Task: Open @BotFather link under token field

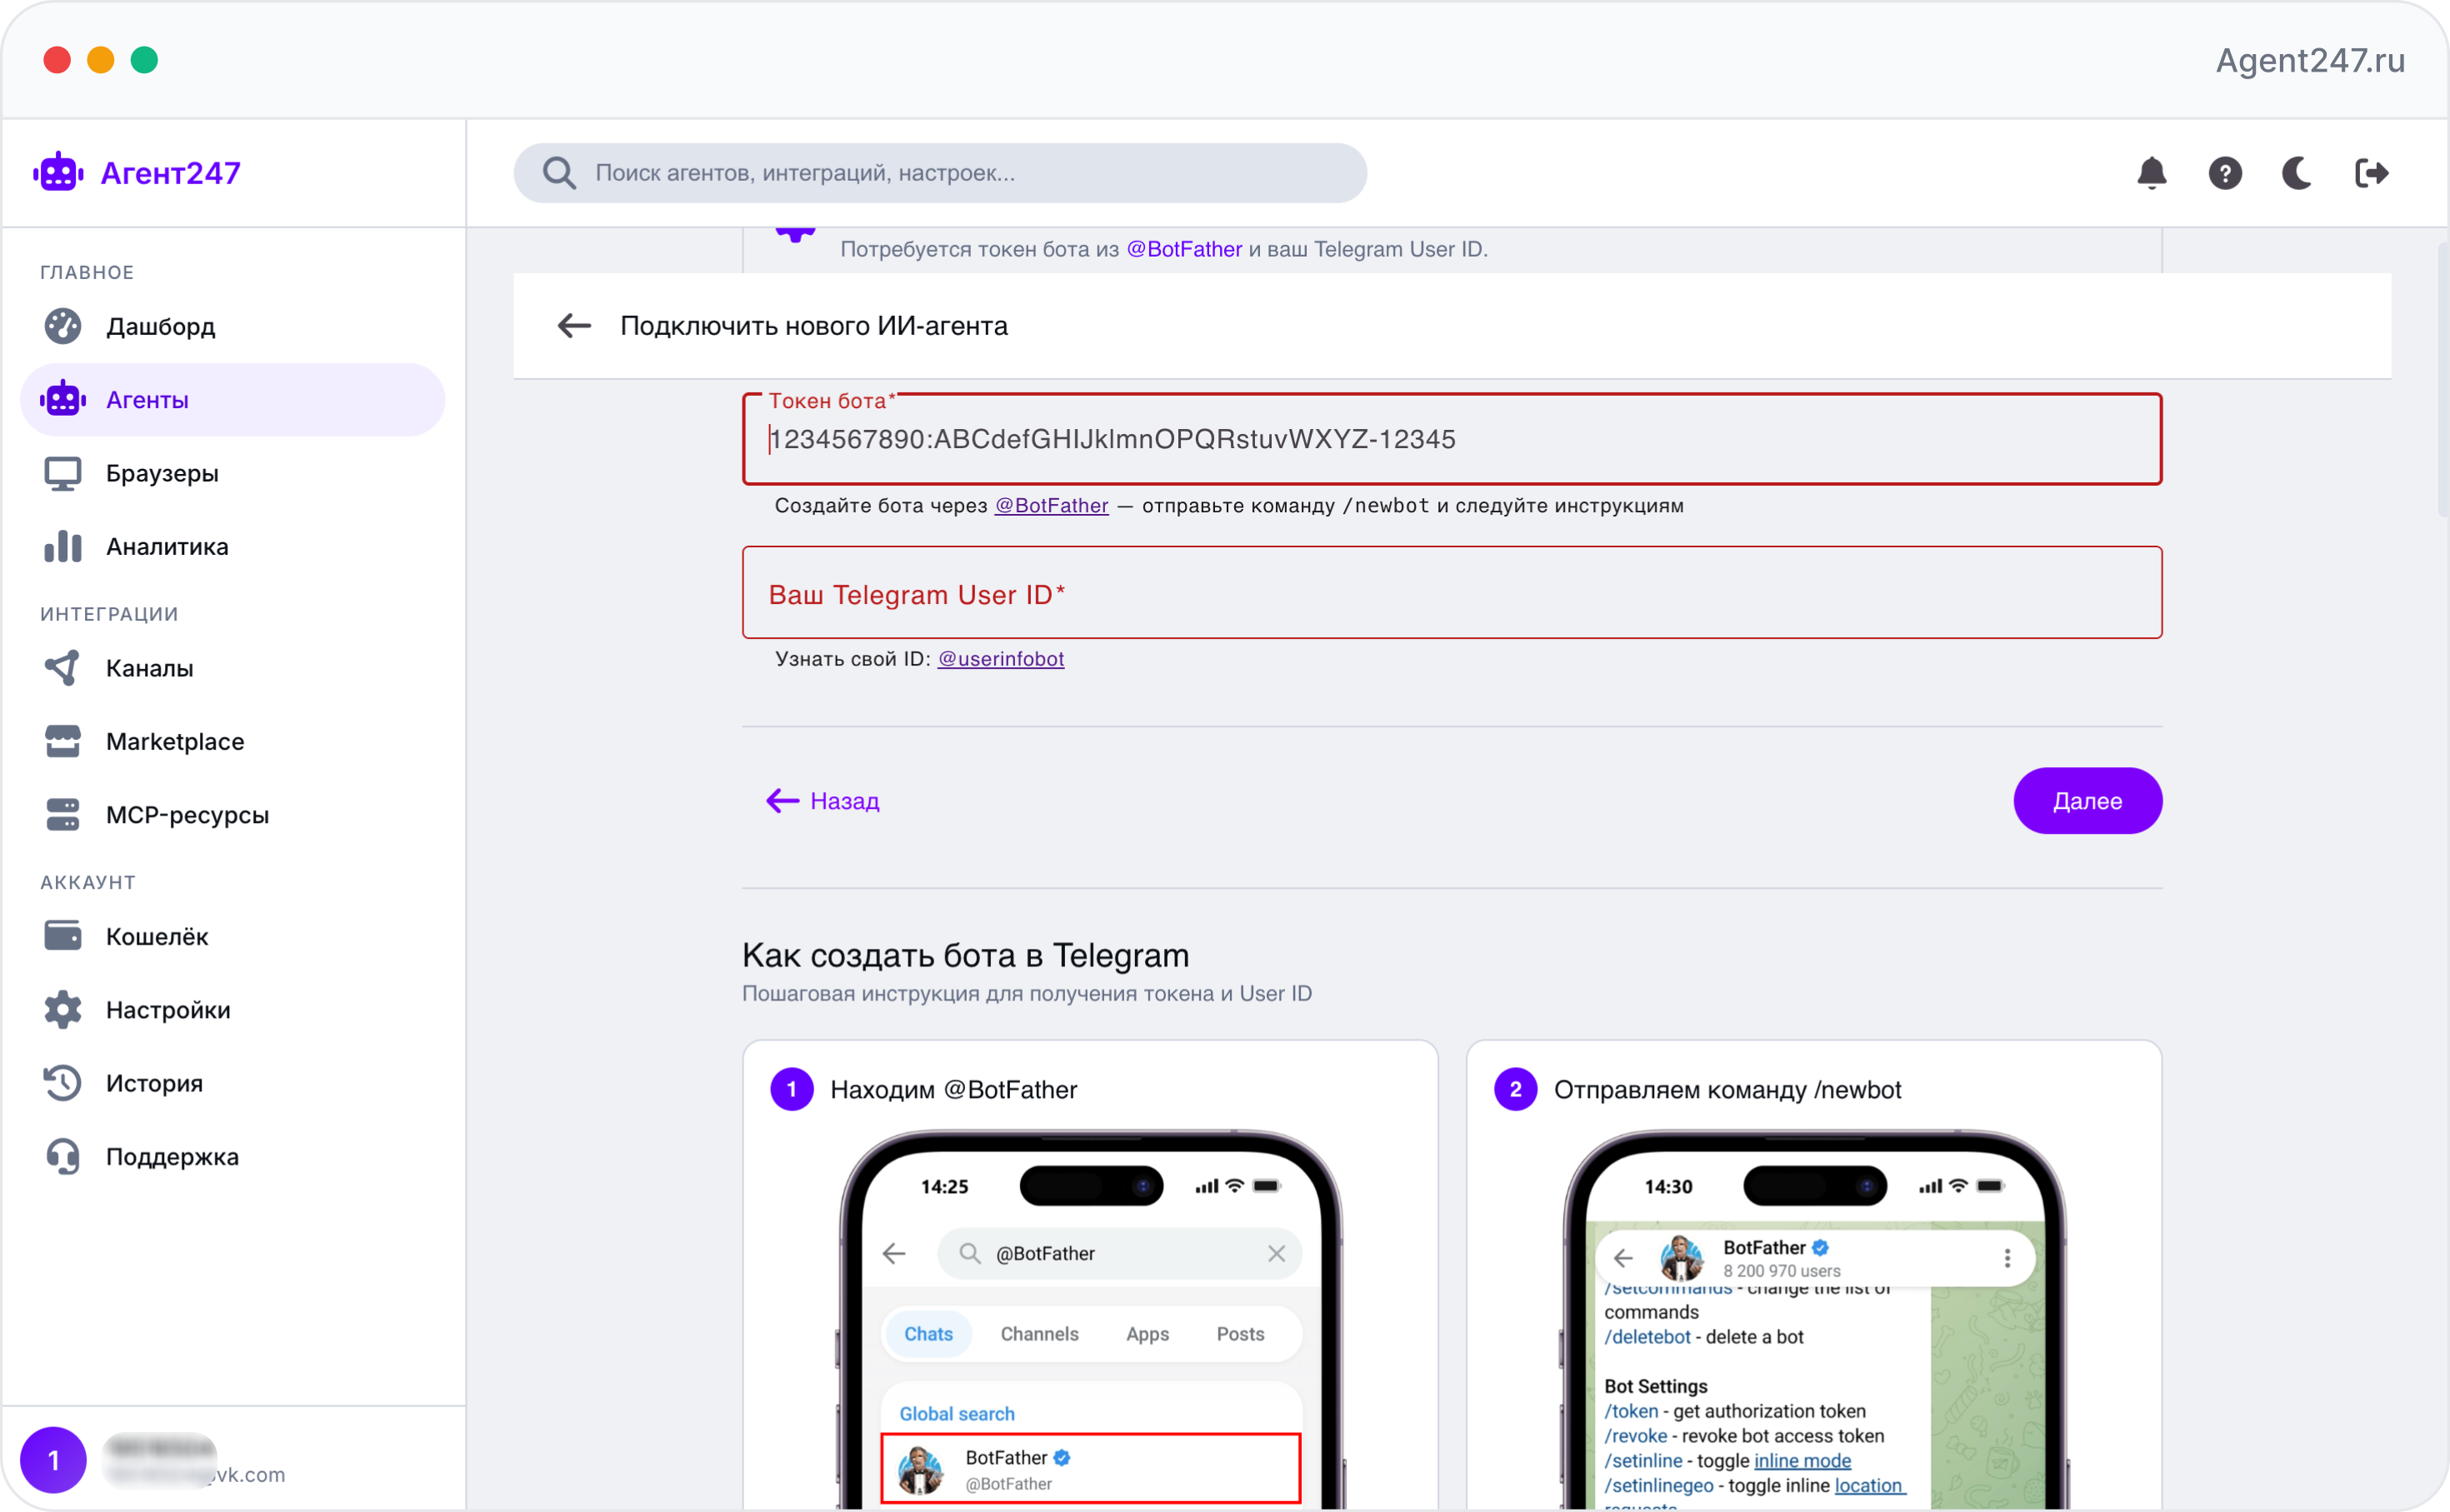Action: [x=1051, y=505]
